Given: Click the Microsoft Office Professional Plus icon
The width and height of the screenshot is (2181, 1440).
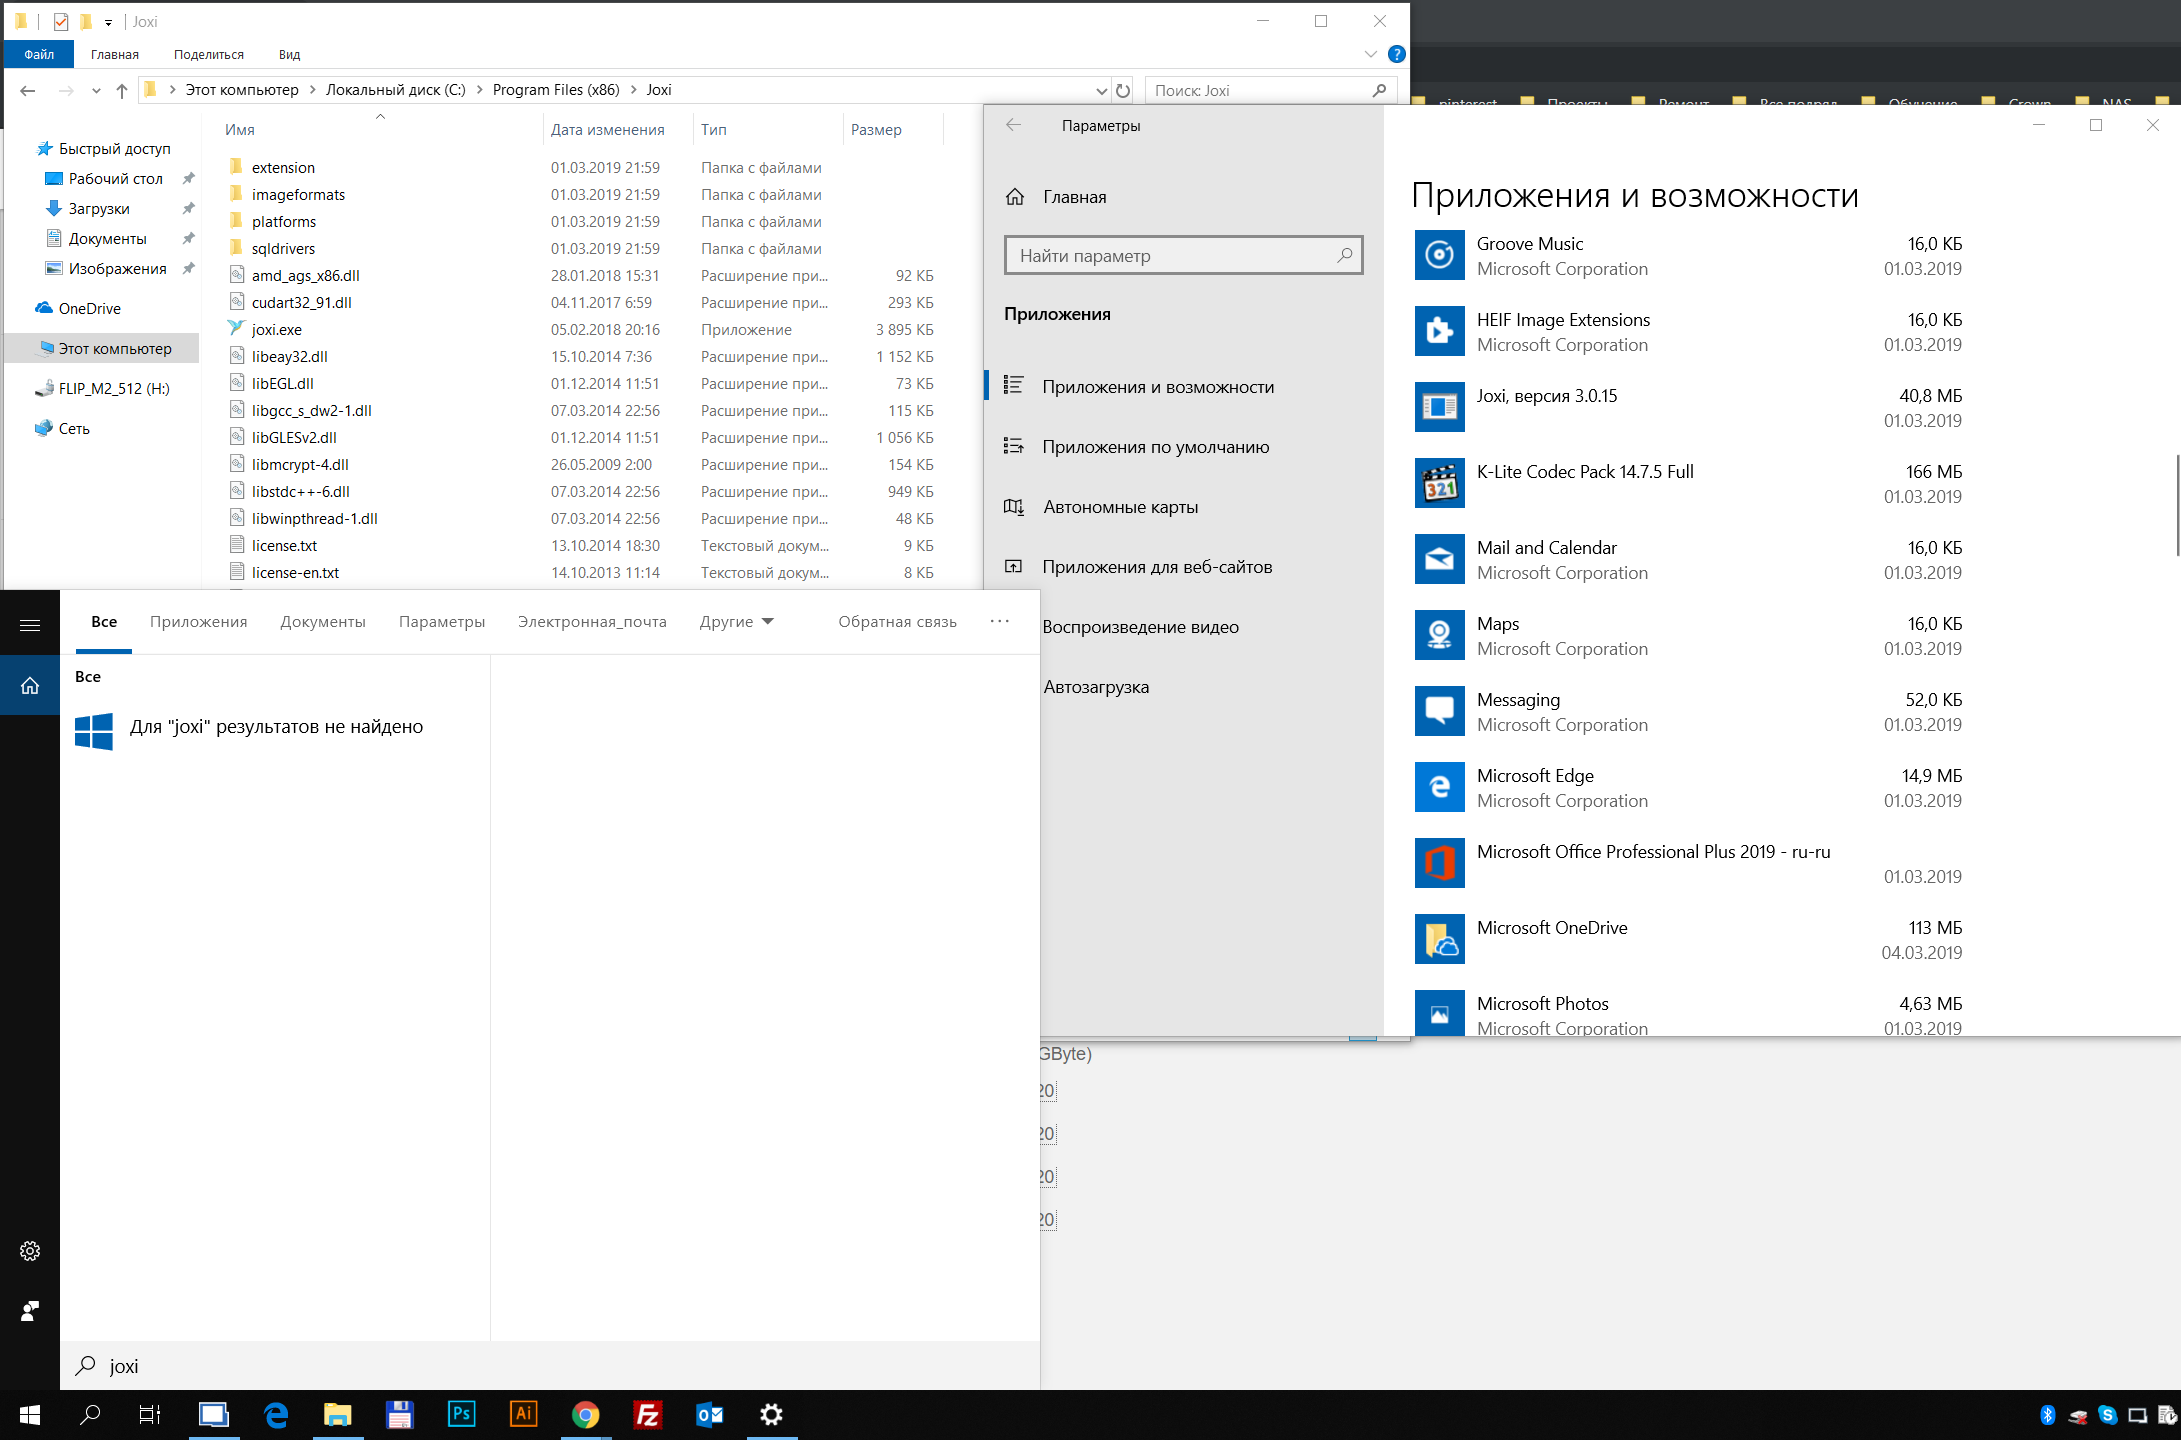Looking at the screenshot, I should 1439,863.
